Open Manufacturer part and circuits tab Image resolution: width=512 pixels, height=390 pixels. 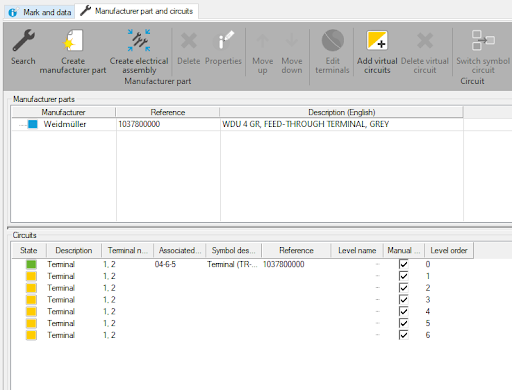point(137,11)
